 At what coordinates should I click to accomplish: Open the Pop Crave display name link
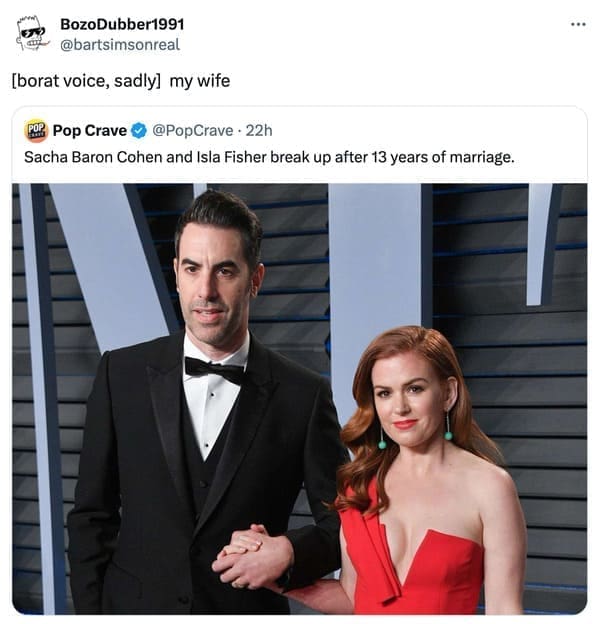(90, 131)
